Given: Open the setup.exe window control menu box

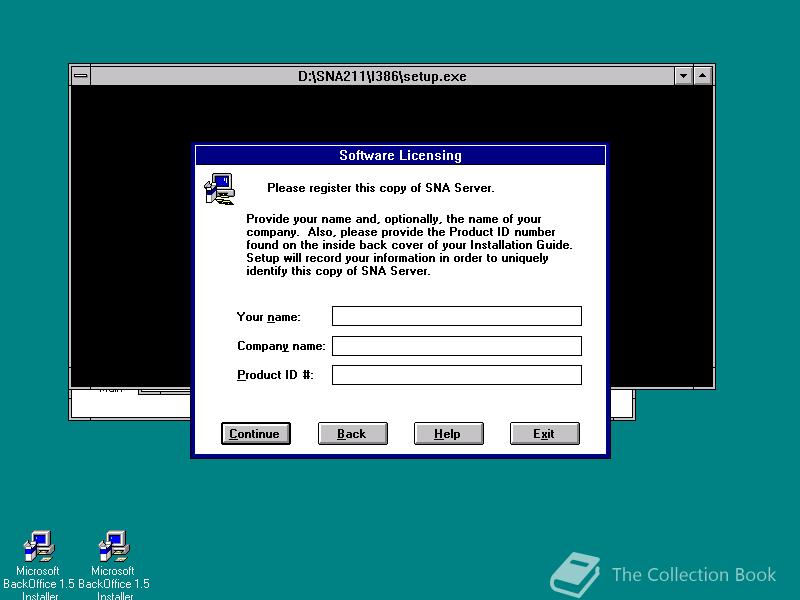Looking at the screenshot, I should pyautogui.click(x=81, y=76).
